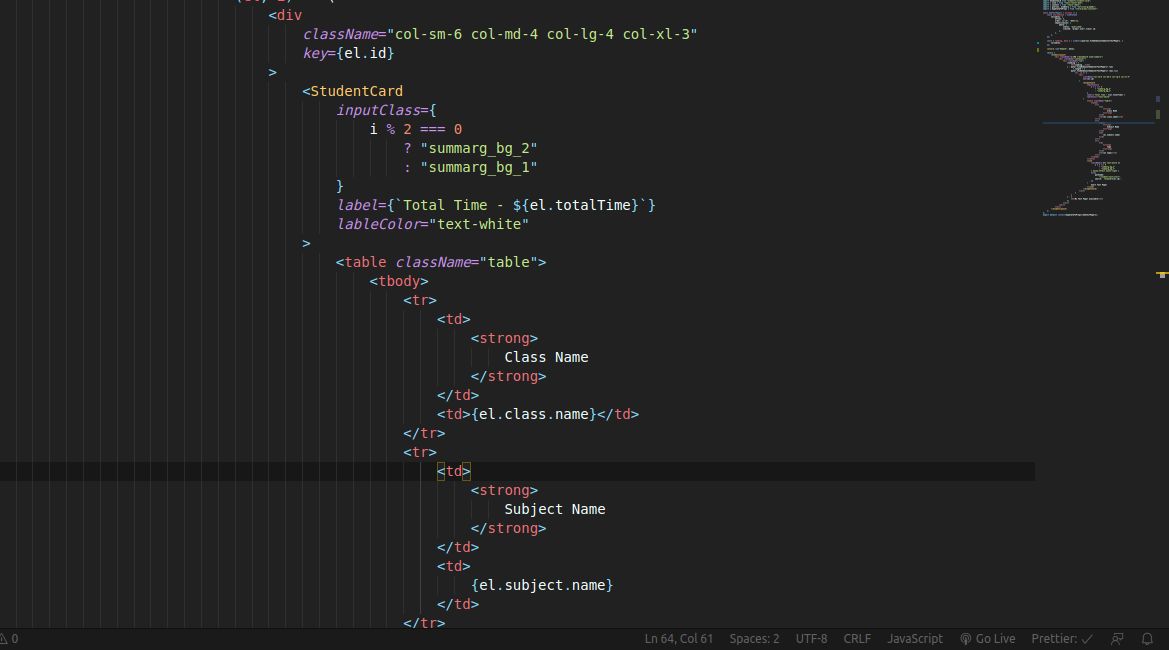1169x650 pixels.
Task: Open the goto-line dialog via Ln 64, Col 61
Action: [x=678, y=638]
